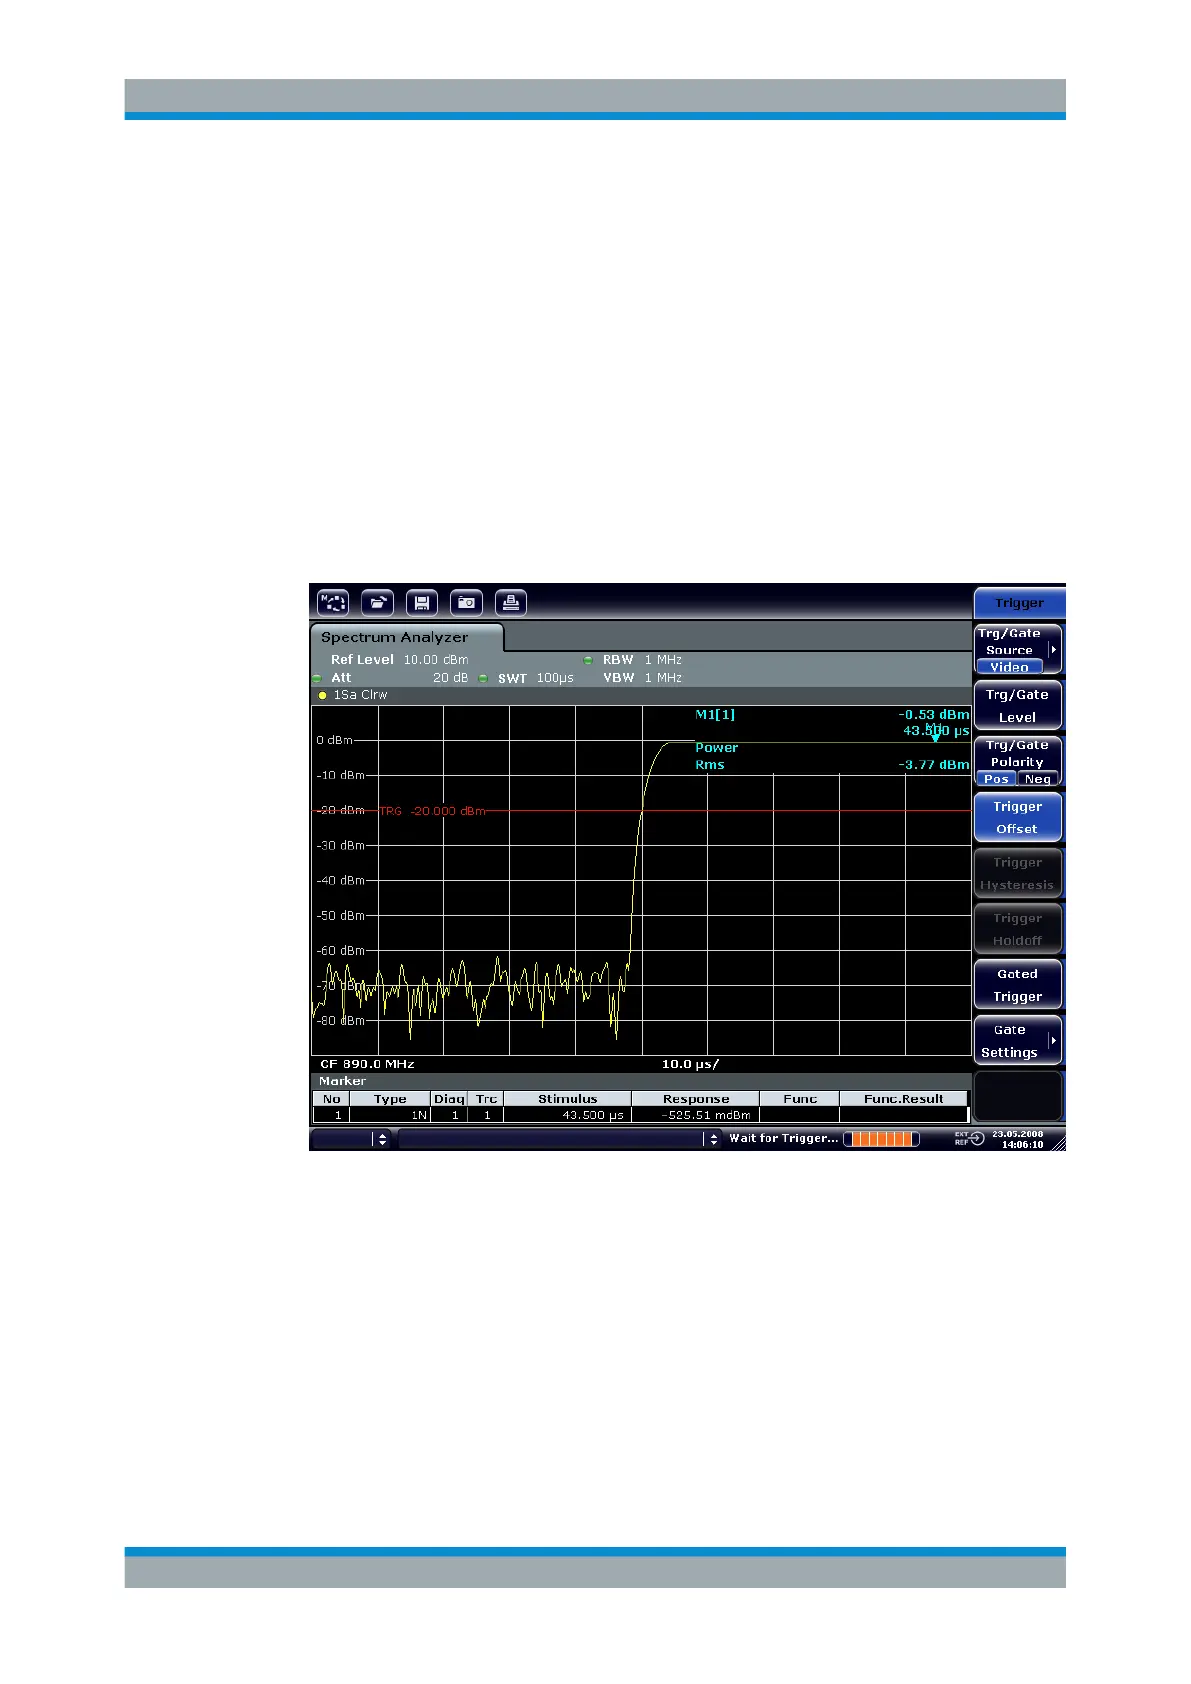Take a screenshot with the camera icon
The image size is (1191, 1684).
tap(466, 603)
